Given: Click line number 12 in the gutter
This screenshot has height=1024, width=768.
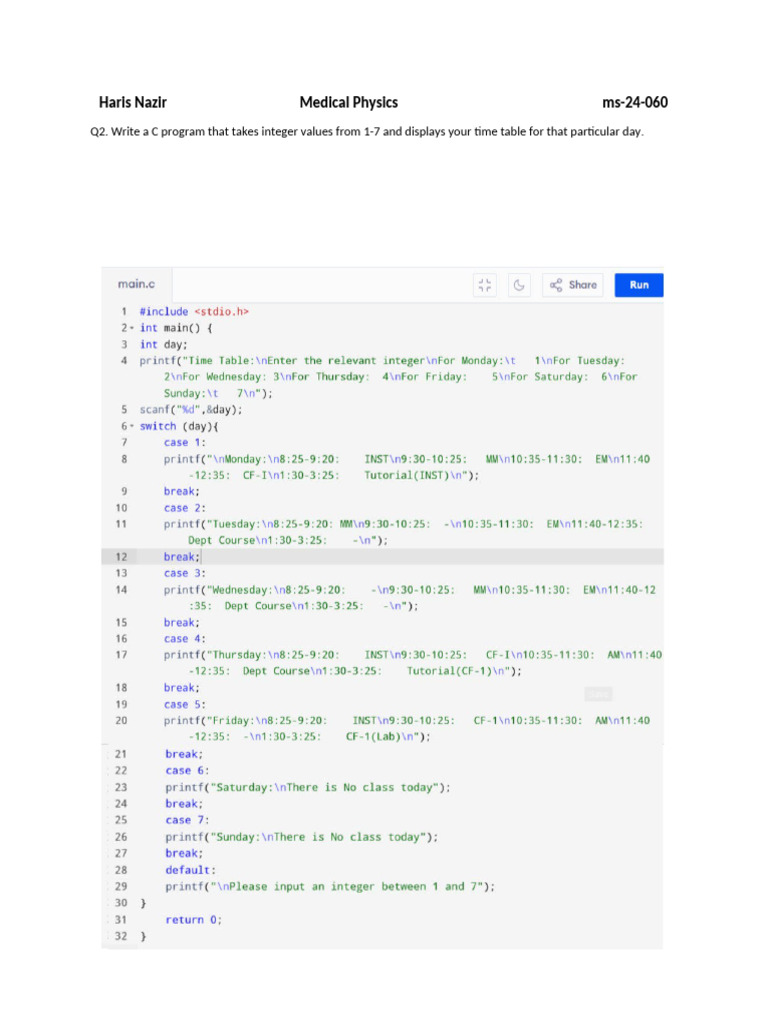Looking at the screenshot, I should (121, 557).
